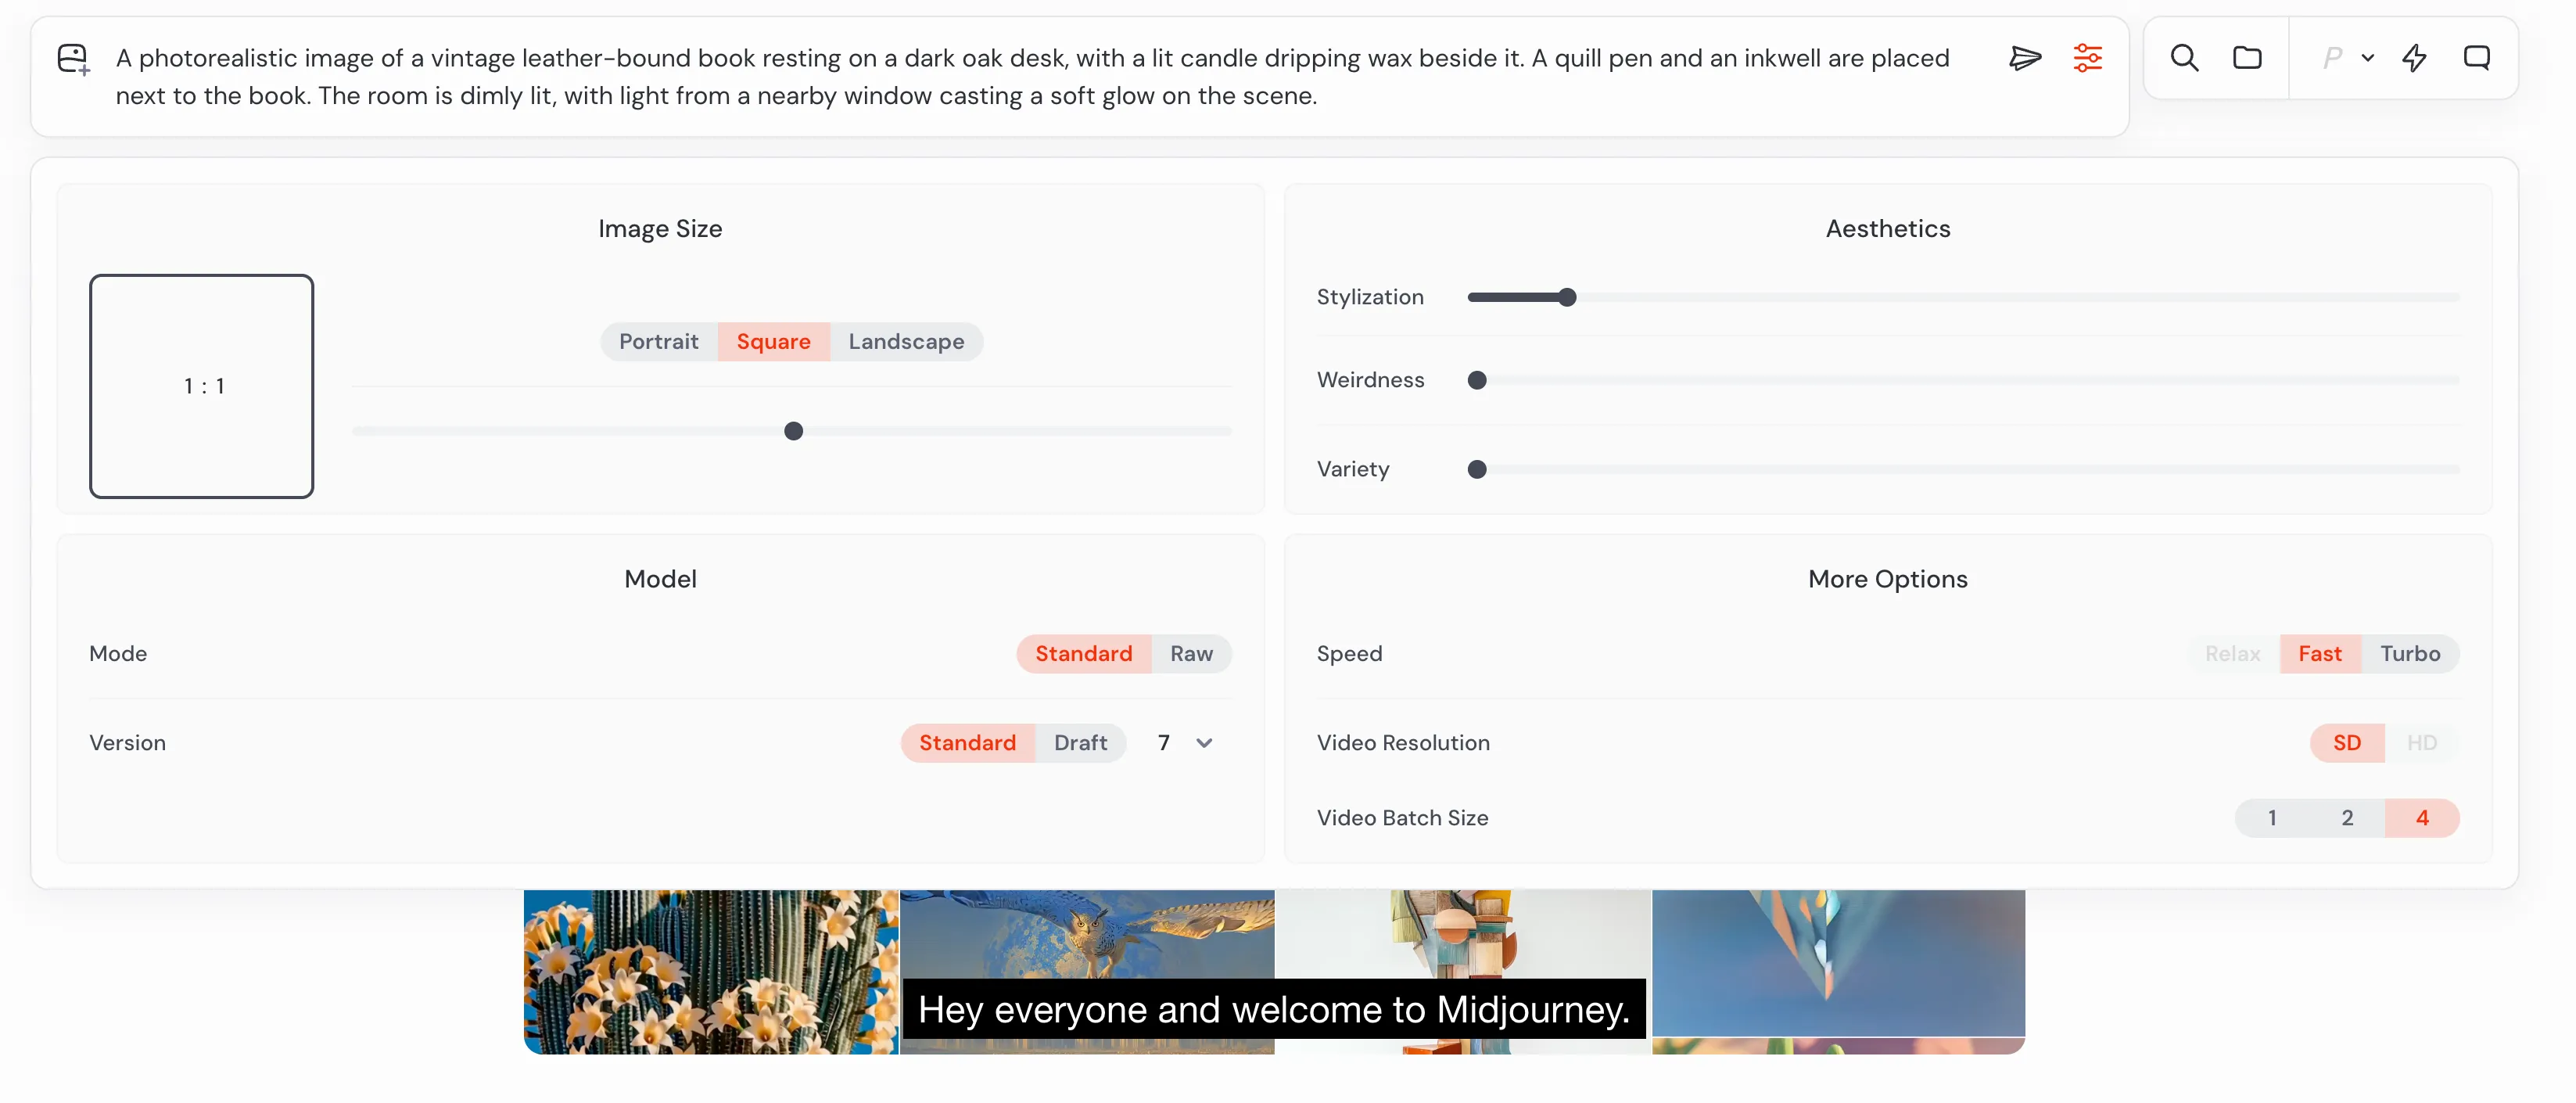Select the Landscape image size
Image resolution: width=2576 pixels, height=1103 pixels.
(x=906, y=342)
